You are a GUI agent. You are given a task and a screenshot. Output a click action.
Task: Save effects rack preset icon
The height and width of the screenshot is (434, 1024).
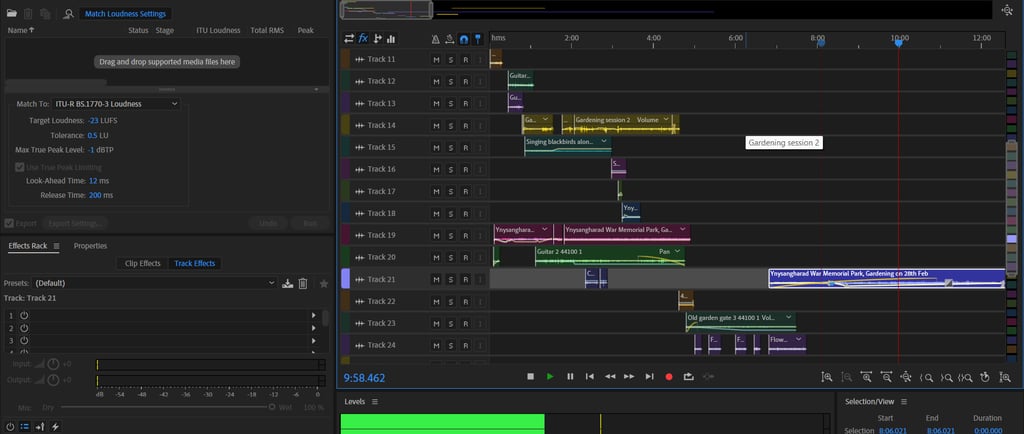click(288, 283)
